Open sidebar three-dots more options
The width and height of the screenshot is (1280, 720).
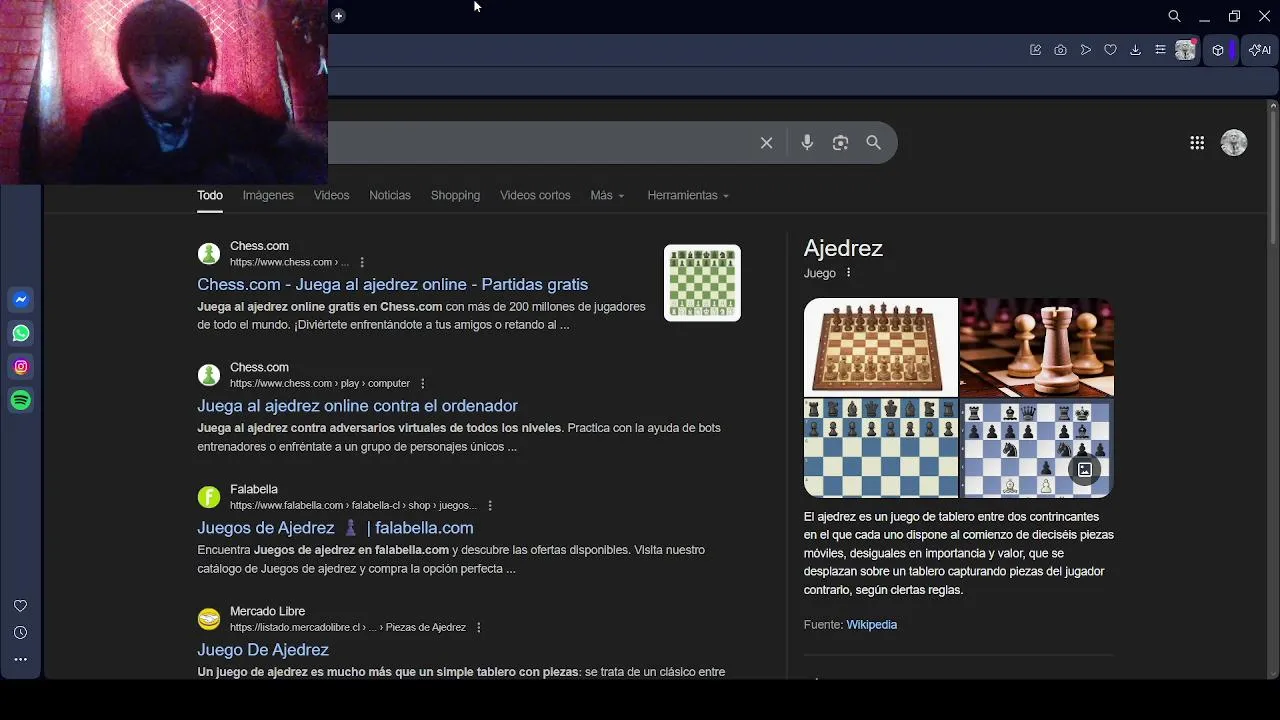point(20,659)
